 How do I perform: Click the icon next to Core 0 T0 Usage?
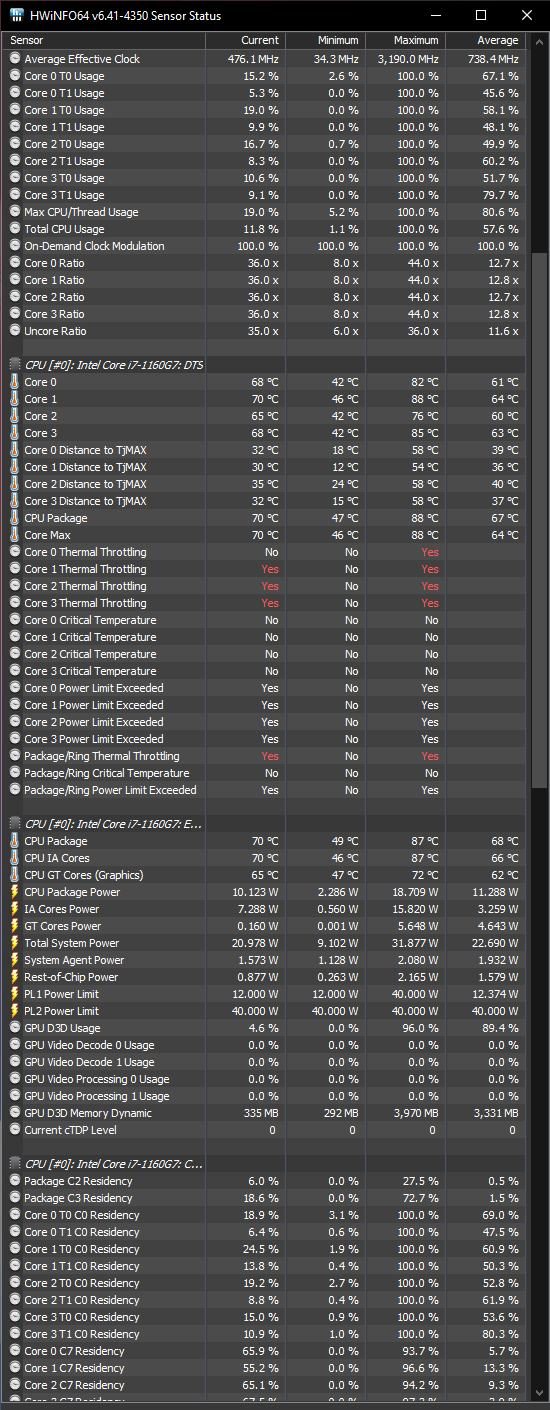click(x=14, y=76)
